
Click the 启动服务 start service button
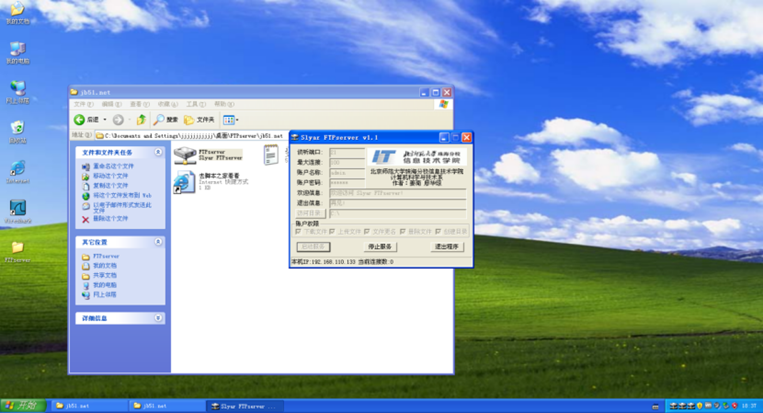tap(313, 247)
